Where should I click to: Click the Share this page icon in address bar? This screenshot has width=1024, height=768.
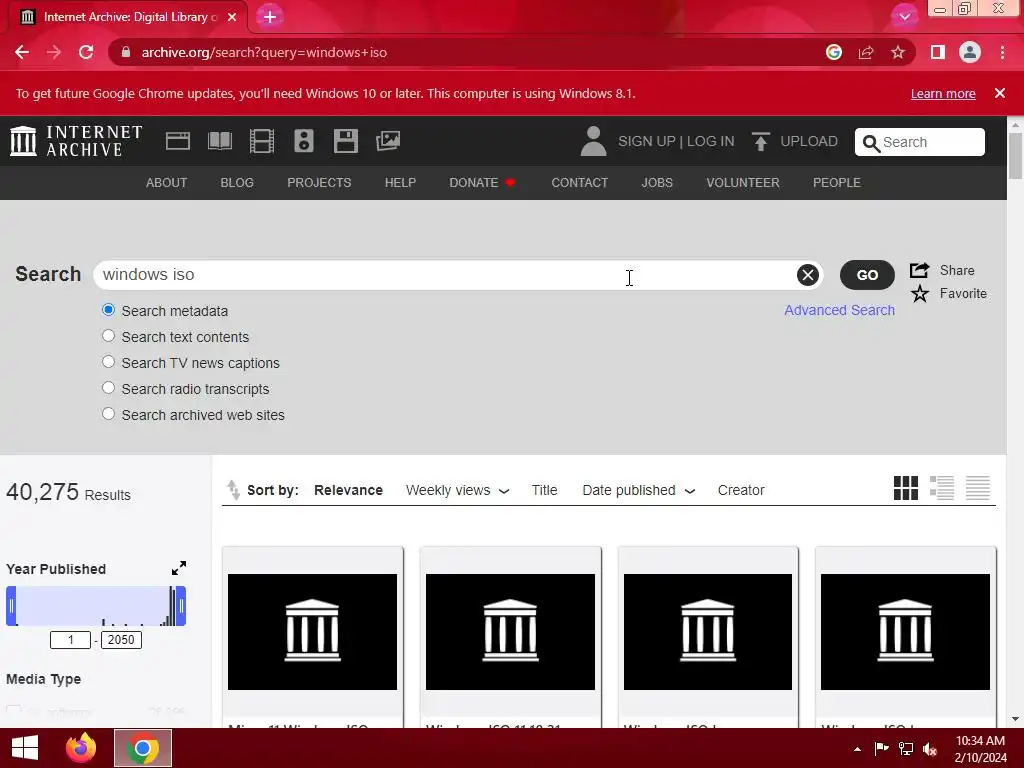866,52
